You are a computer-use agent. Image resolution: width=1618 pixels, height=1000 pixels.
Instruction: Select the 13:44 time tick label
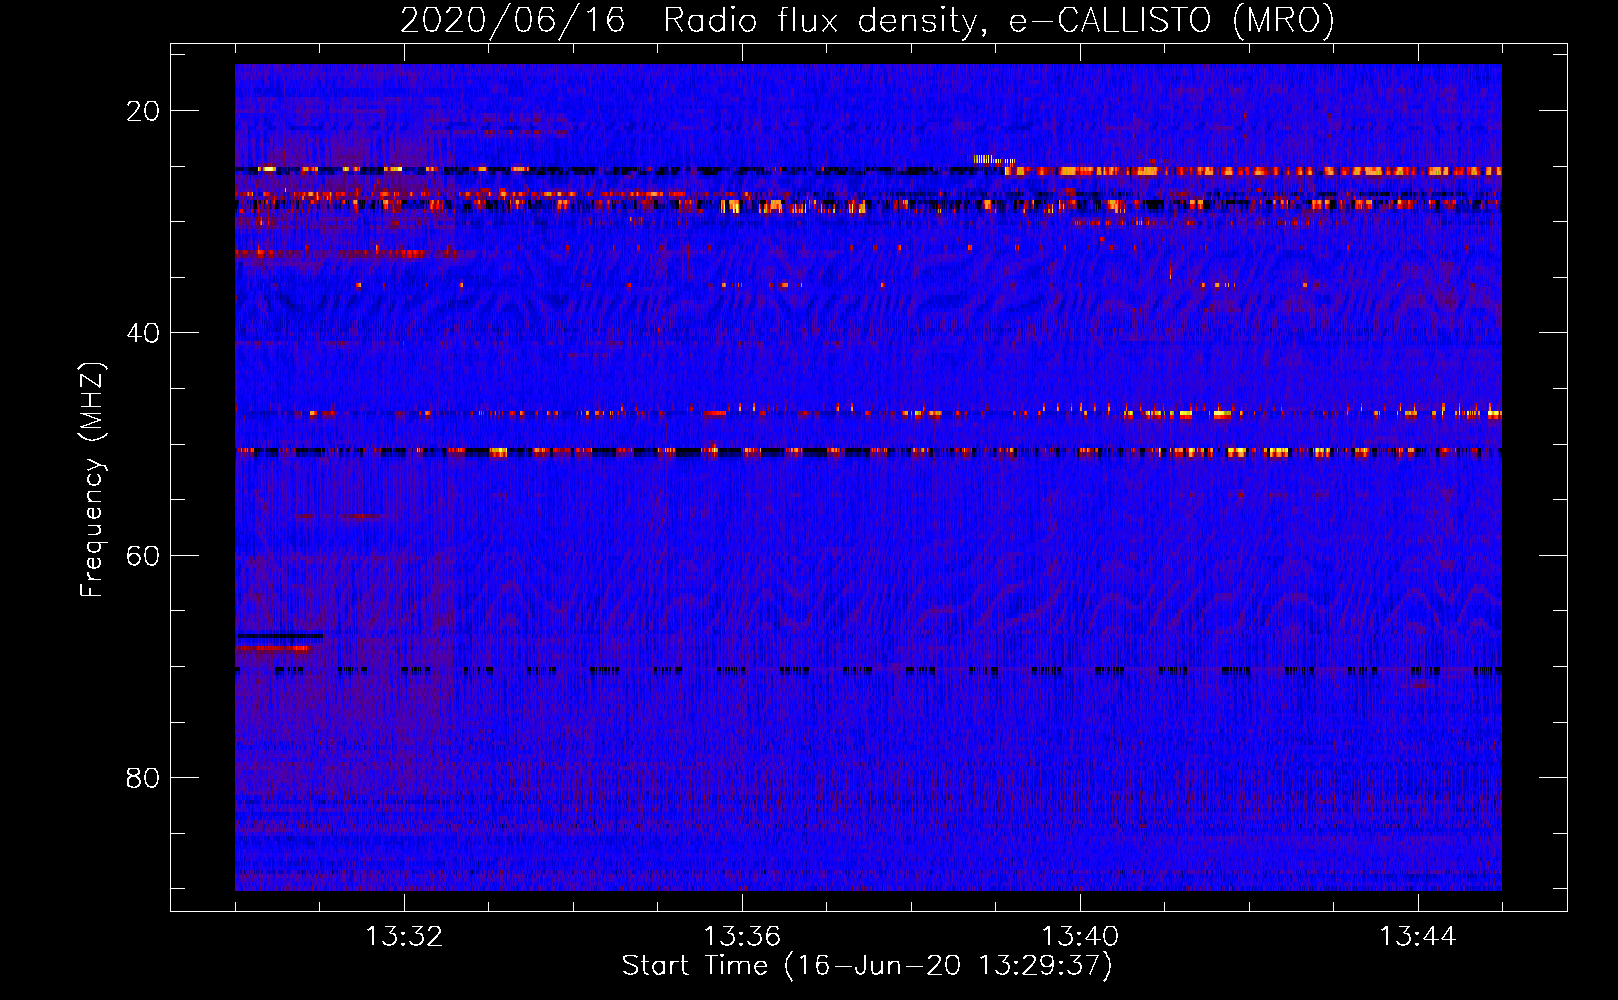pos(1418,937)
